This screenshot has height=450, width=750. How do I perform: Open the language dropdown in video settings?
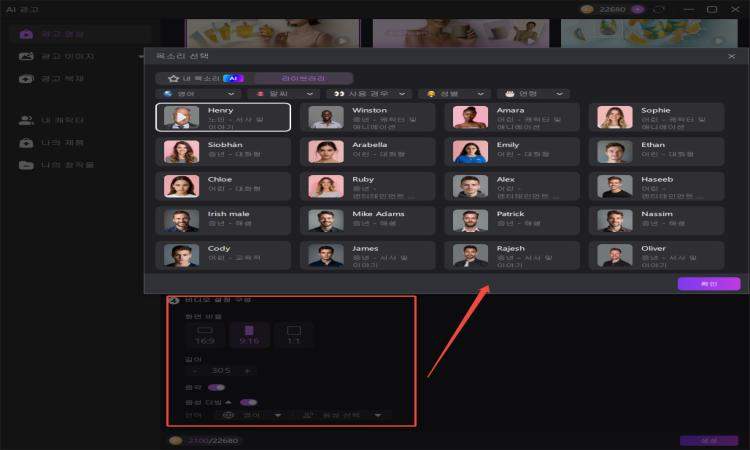(x=251, y=415)
